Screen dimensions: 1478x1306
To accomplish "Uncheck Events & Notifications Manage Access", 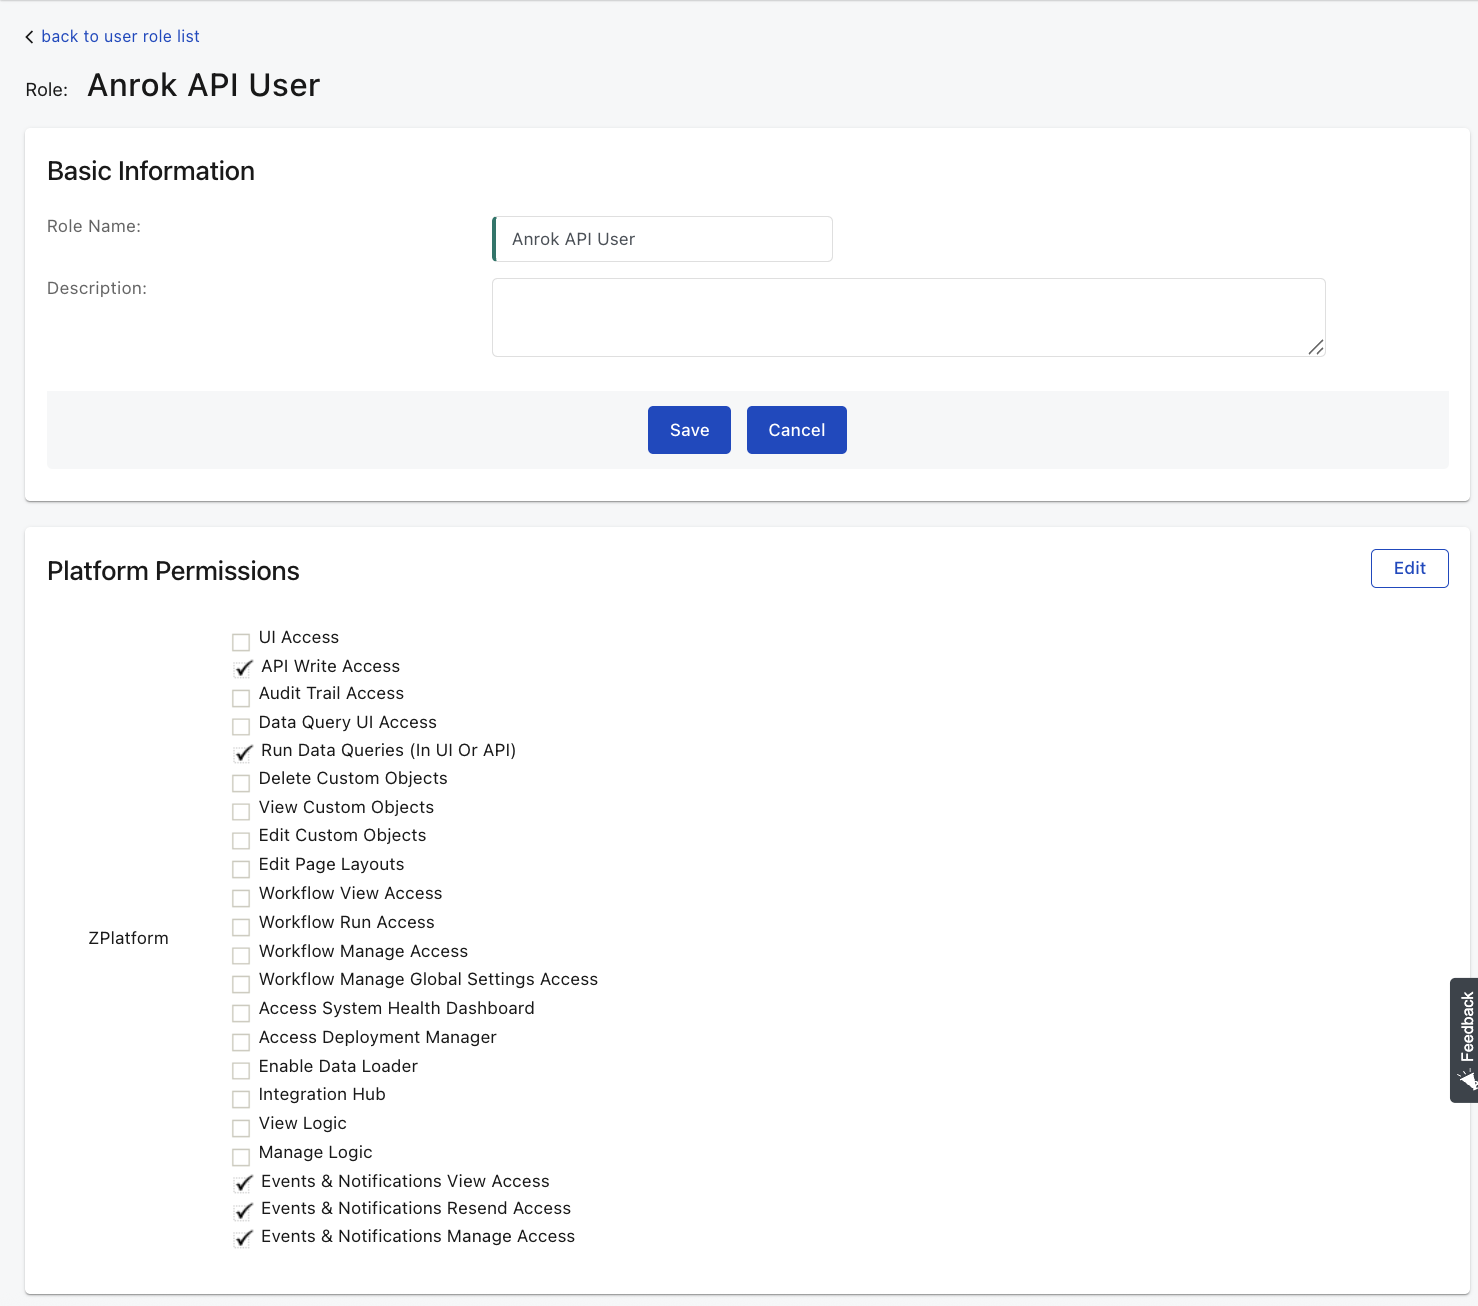I will 243,1239.
